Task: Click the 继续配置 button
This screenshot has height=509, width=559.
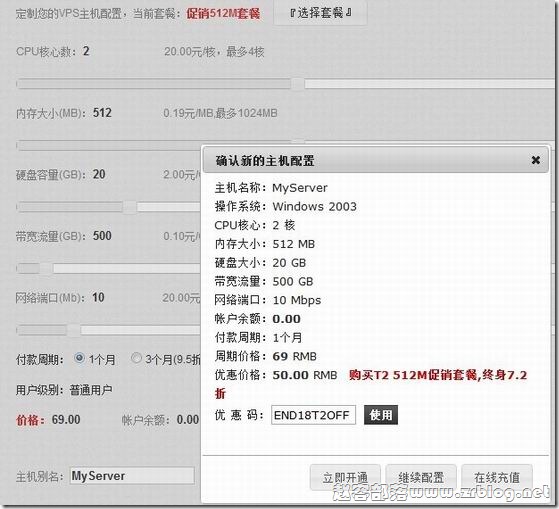Action: [421, 477]
